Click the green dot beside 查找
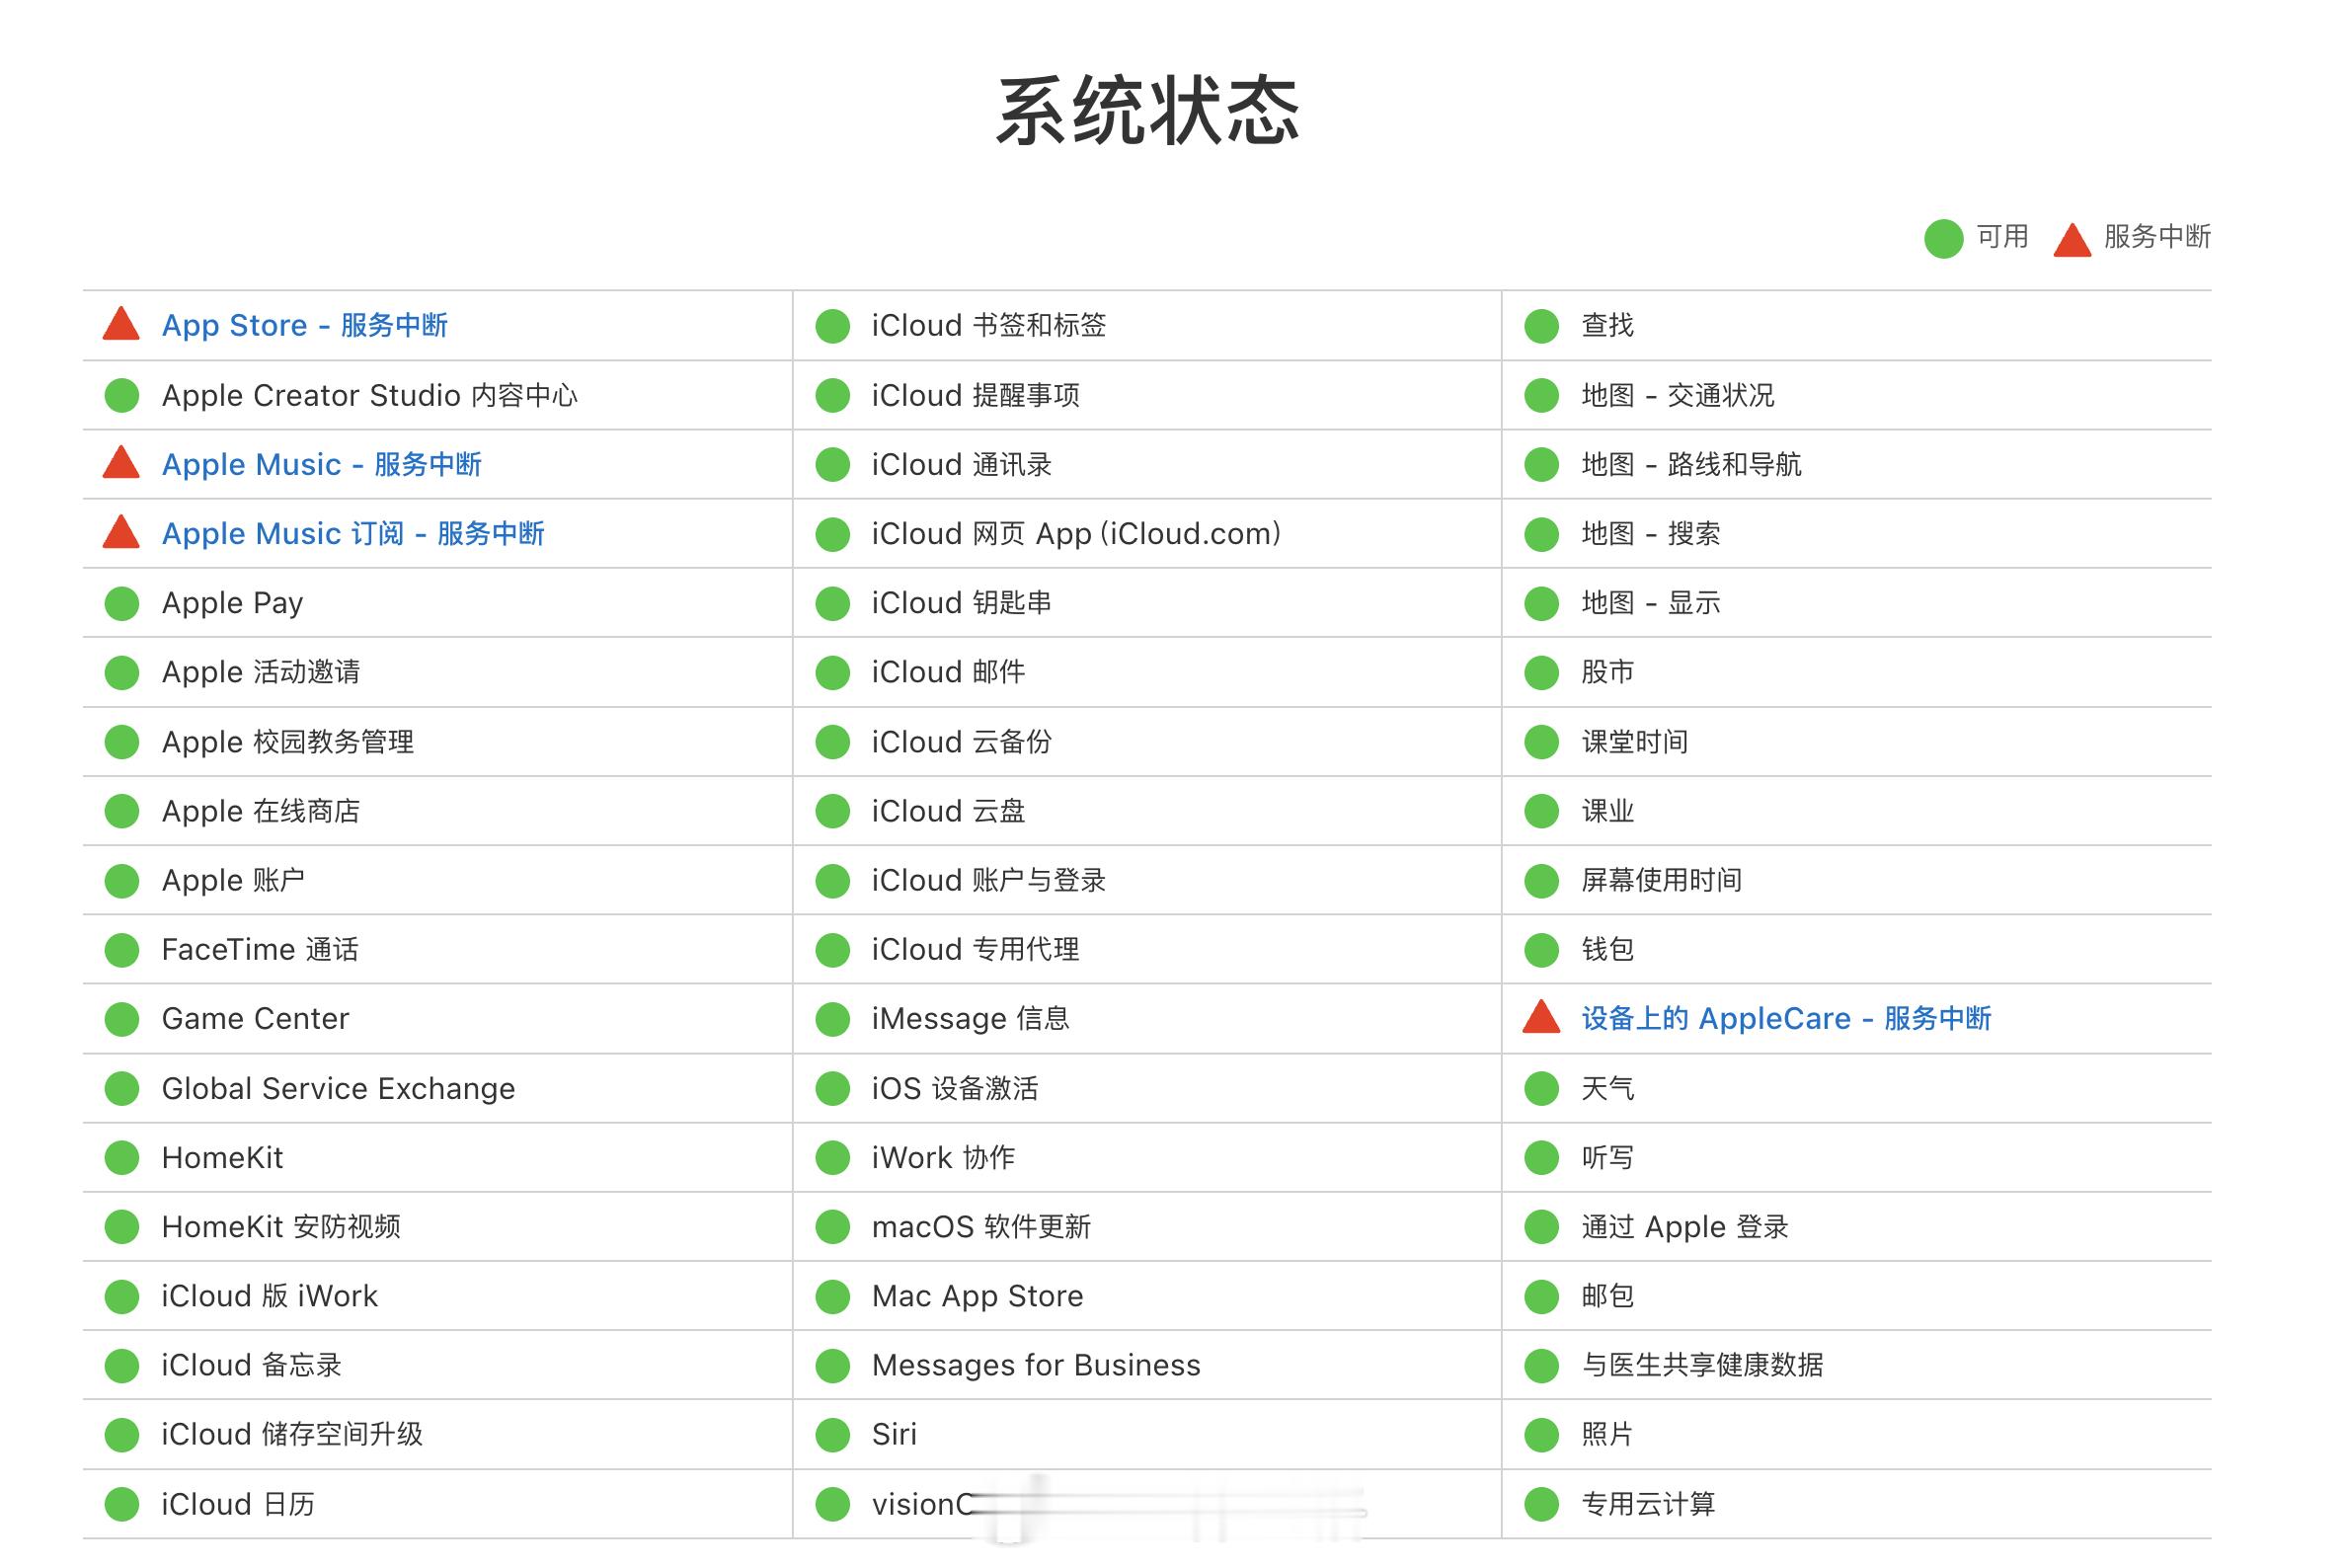This screenshot has width=2346, height=1568. coord(1541,325)
